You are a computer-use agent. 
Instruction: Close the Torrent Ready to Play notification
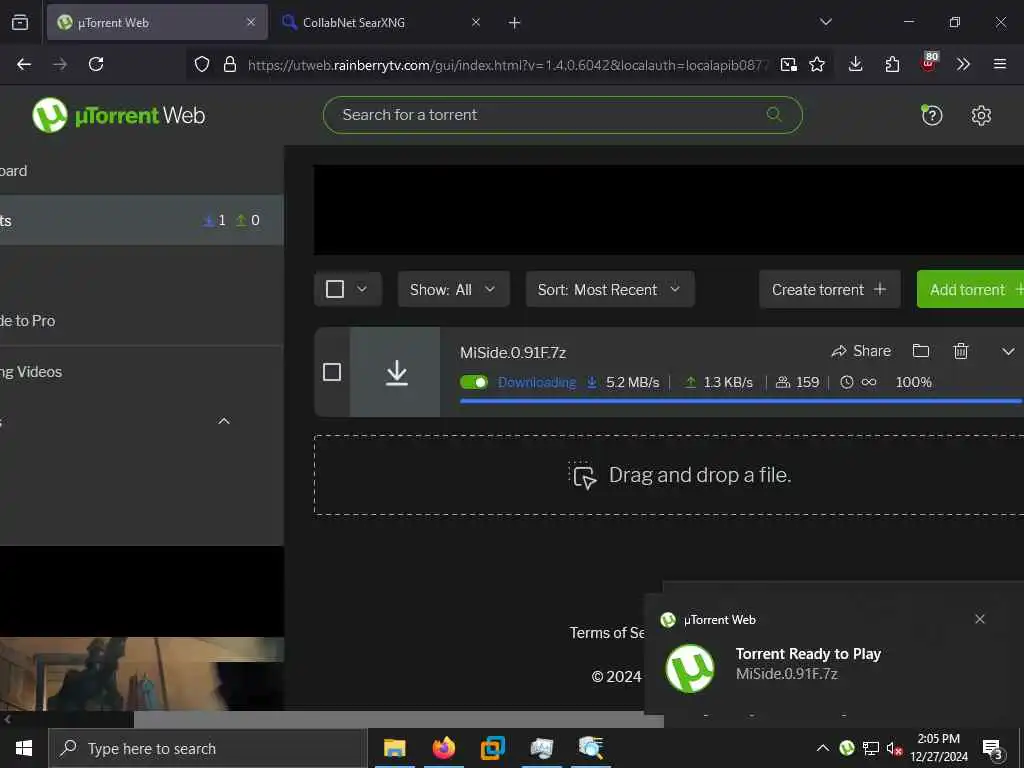980,619
